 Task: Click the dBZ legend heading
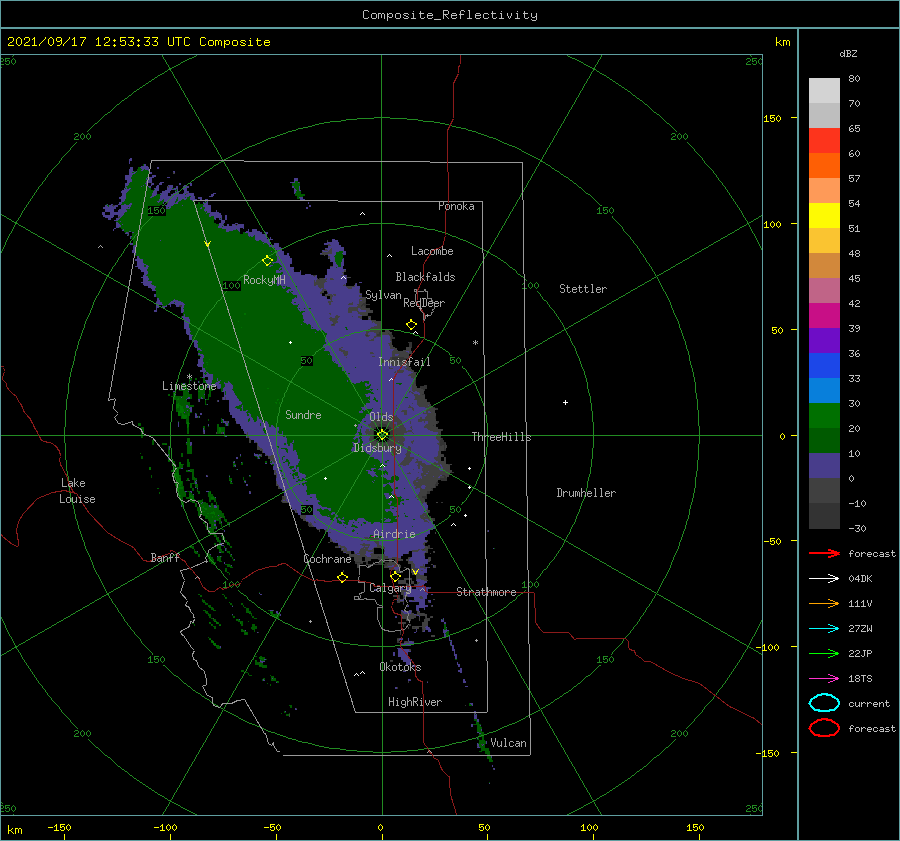848,53
